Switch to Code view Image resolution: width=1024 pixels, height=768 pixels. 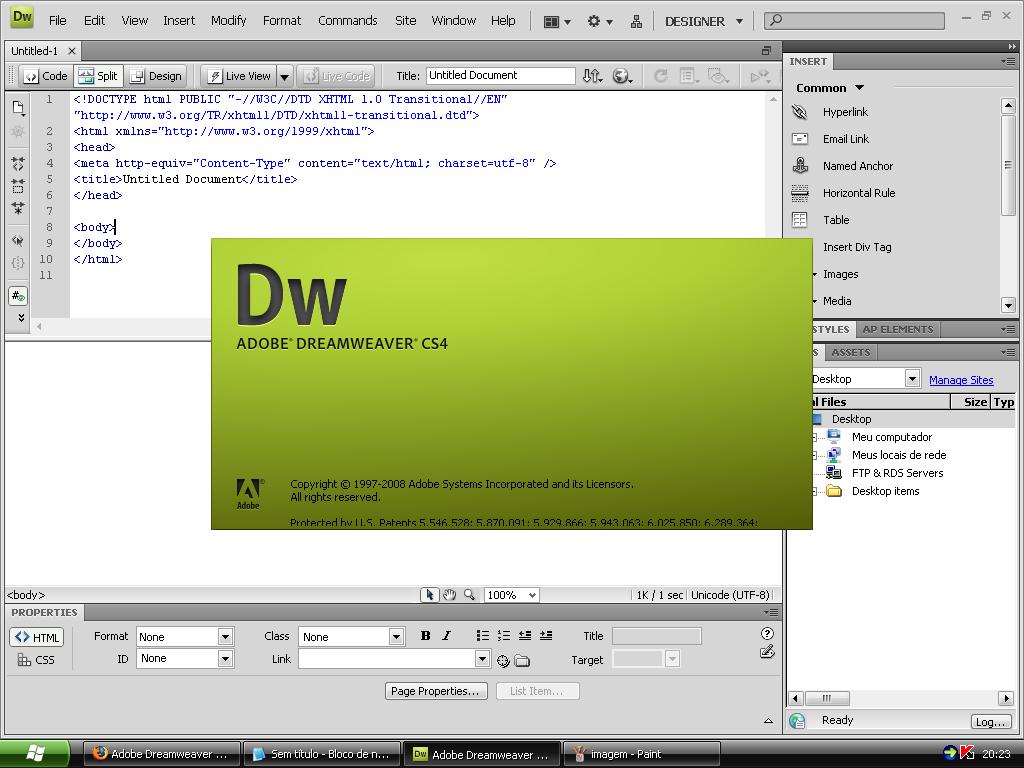tap(45, 76)
